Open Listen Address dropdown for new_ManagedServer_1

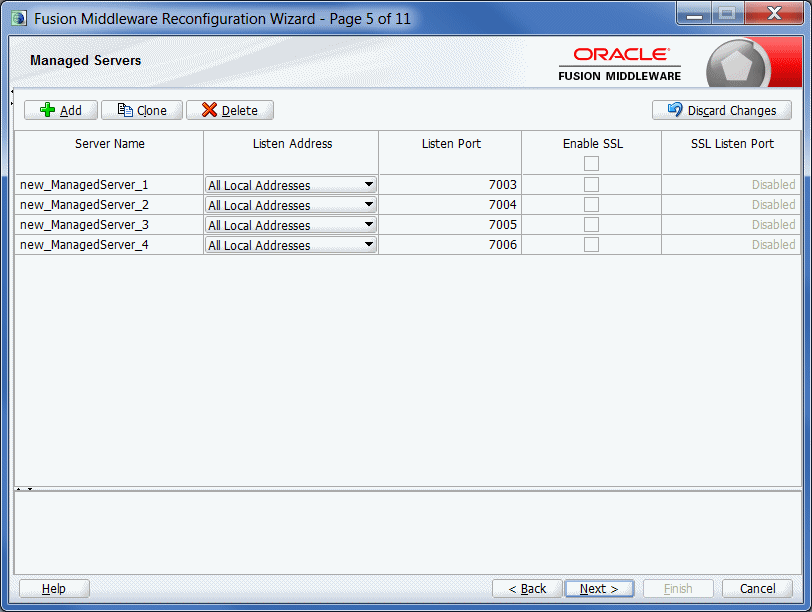tap(291, 185)
